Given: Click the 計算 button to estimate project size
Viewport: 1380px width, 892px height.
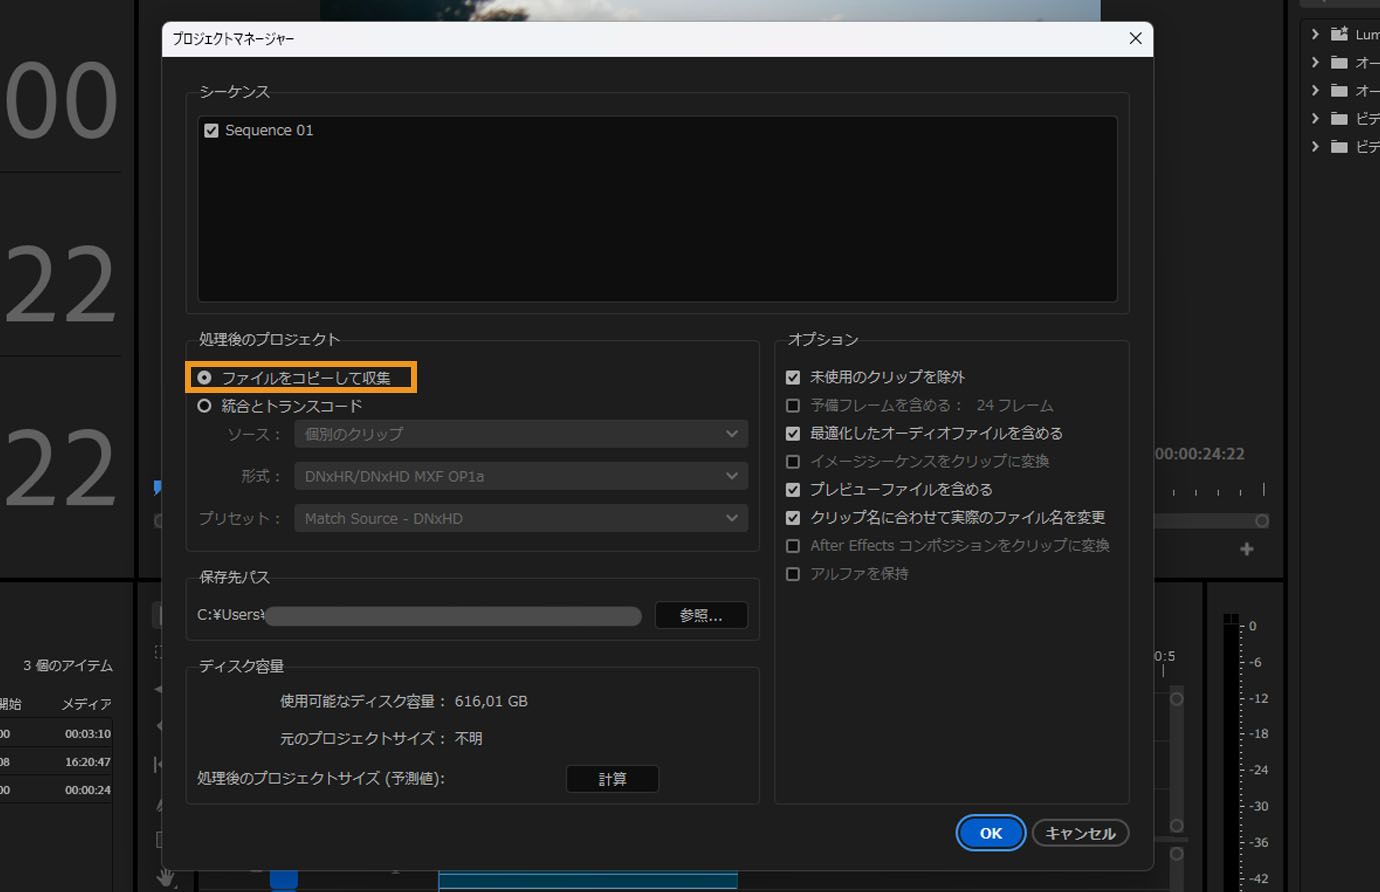Looking at the screenshot, I should coord(612,778).
